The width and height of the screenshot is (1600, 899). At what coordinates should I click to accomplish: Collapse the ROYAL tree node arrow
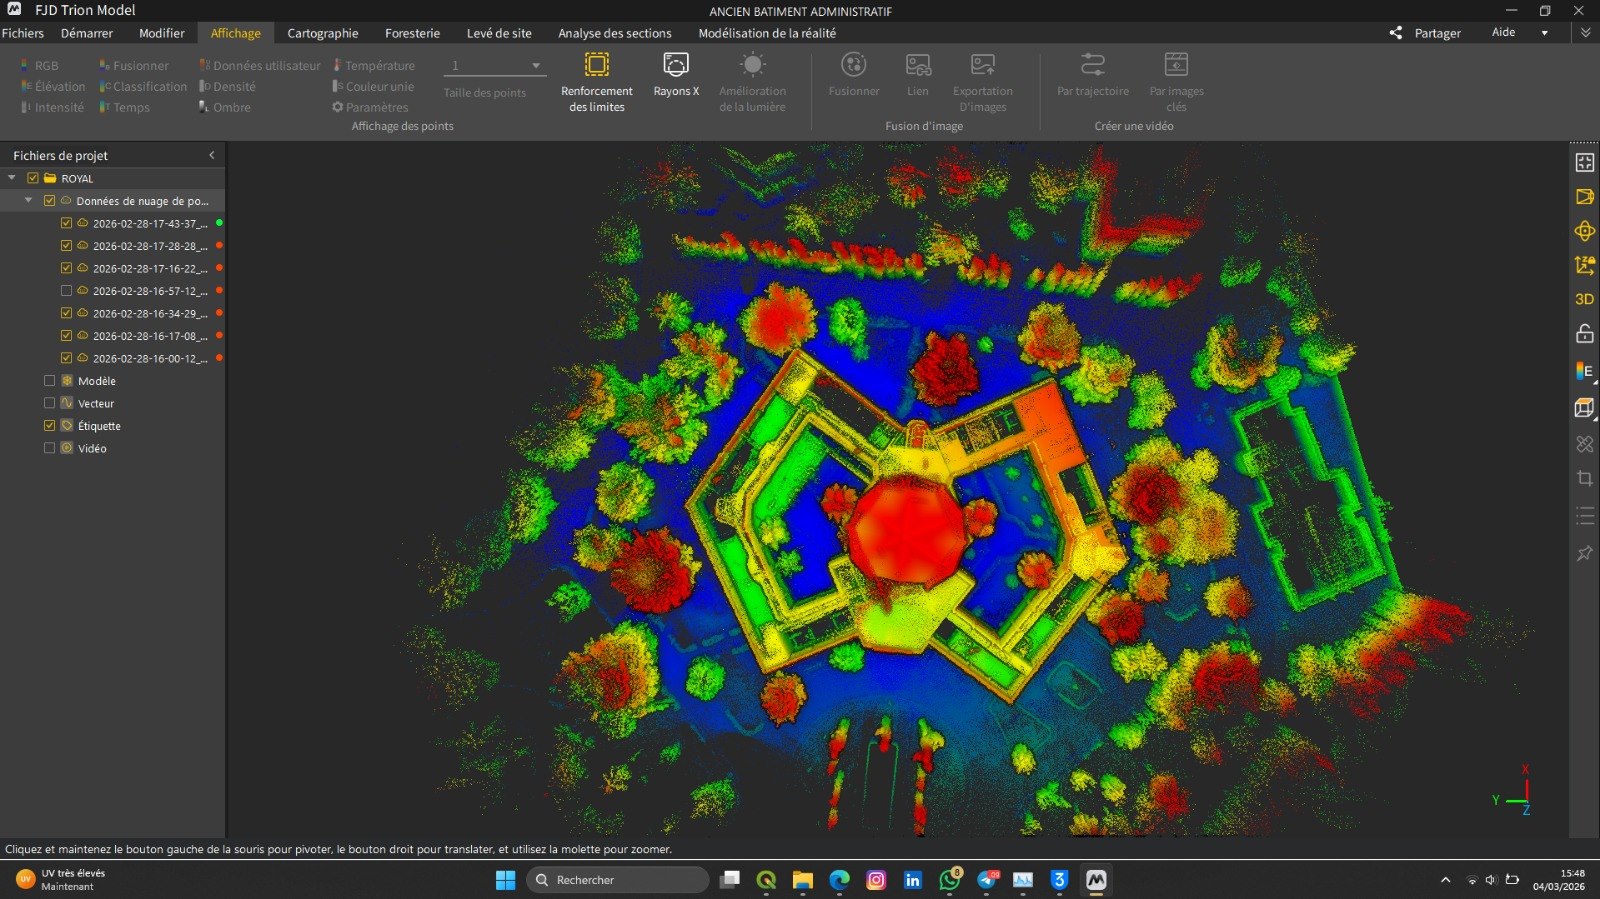point(12,178)
